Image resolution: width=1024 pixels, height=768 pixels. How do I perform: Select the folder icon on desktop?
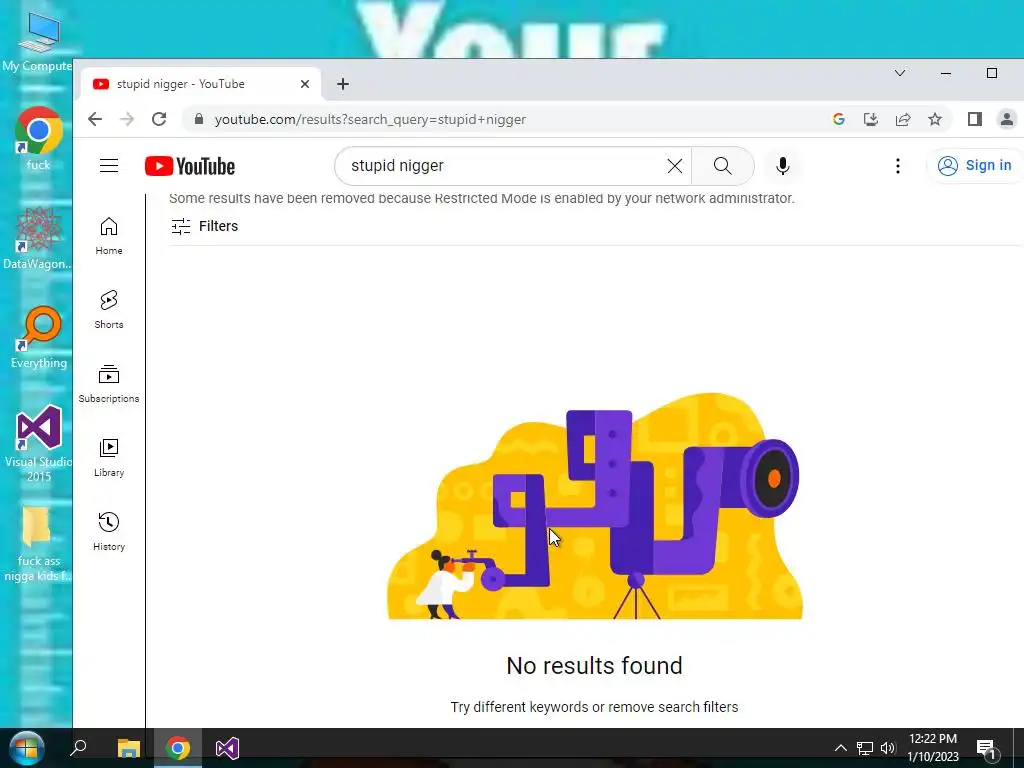(38, 543)
